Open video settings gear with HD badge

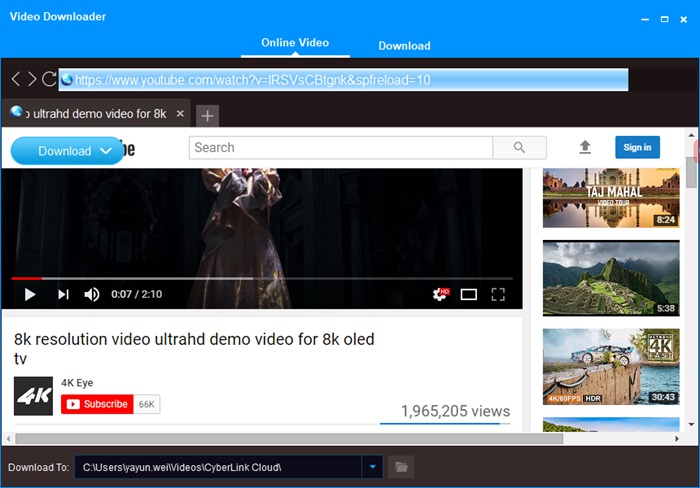tap(441, 294)
